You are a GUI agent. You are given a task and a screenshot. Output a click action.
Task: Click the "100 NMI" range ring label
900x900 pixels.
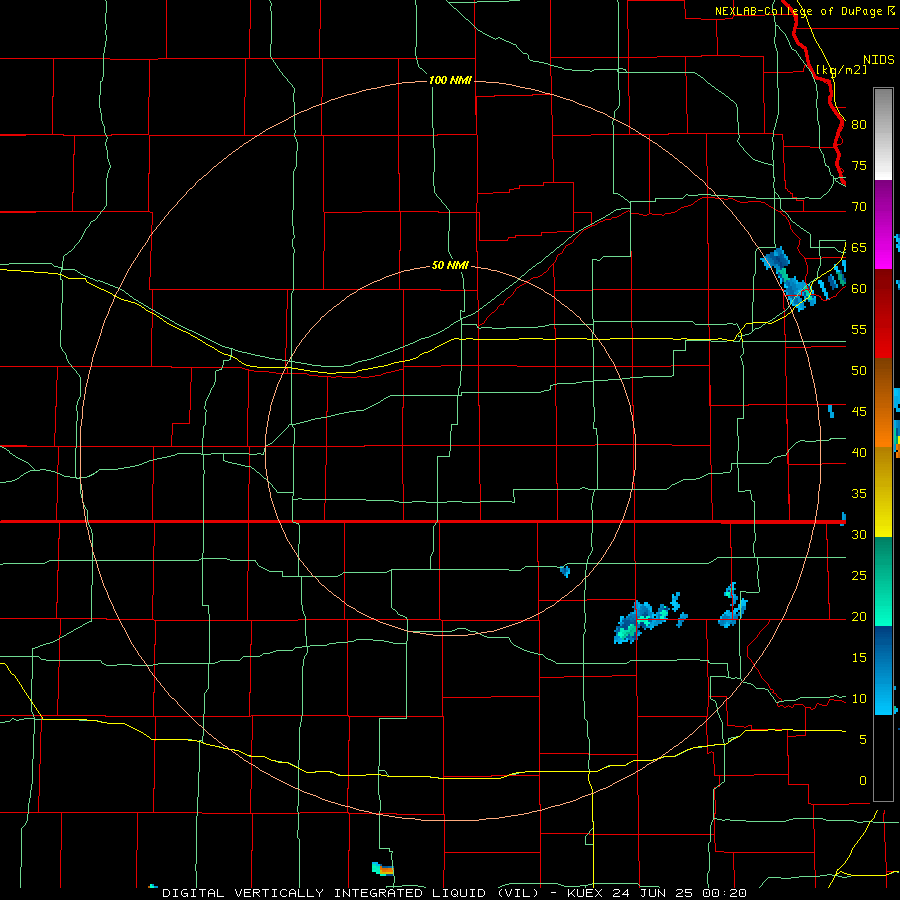[450, 80]
